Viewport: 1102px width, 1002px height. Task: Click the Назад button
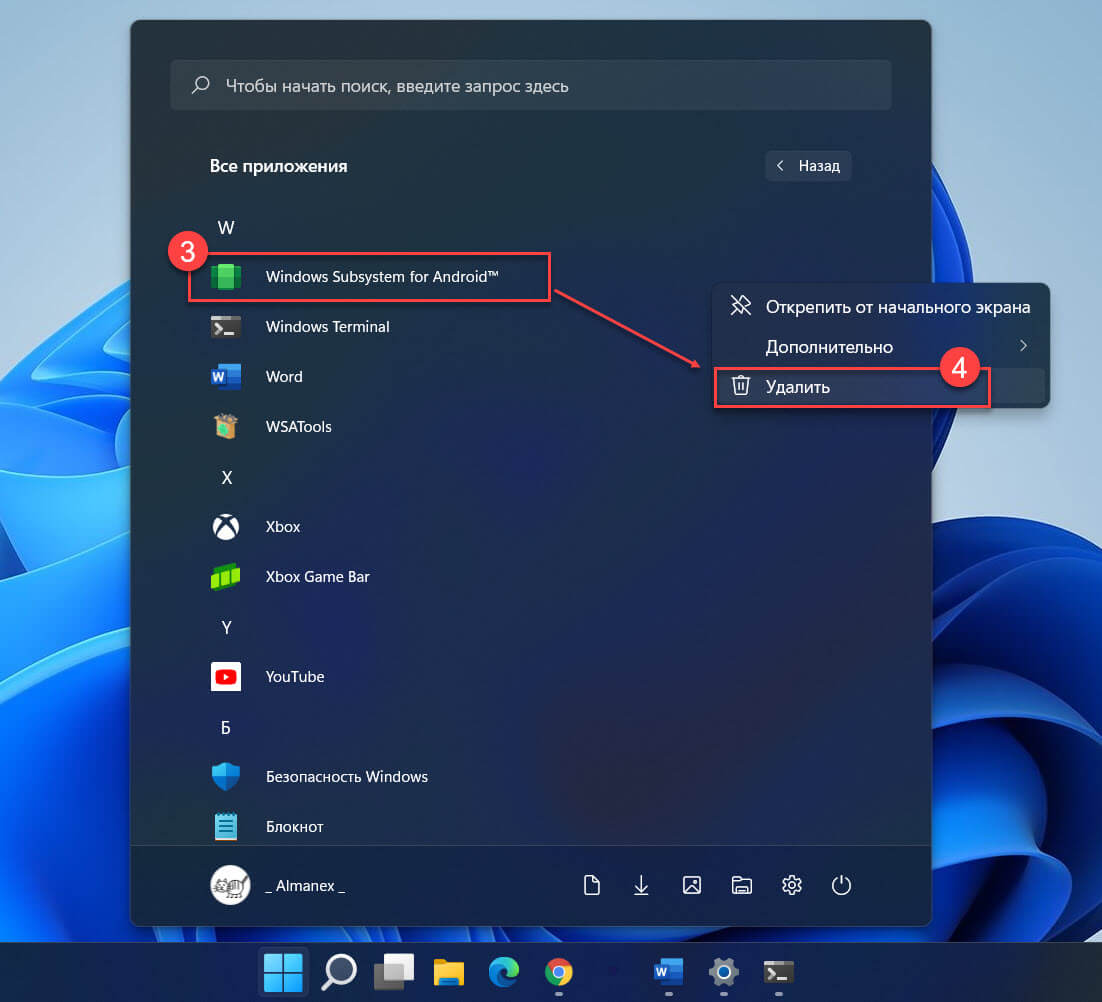click(x=808, y=166)
